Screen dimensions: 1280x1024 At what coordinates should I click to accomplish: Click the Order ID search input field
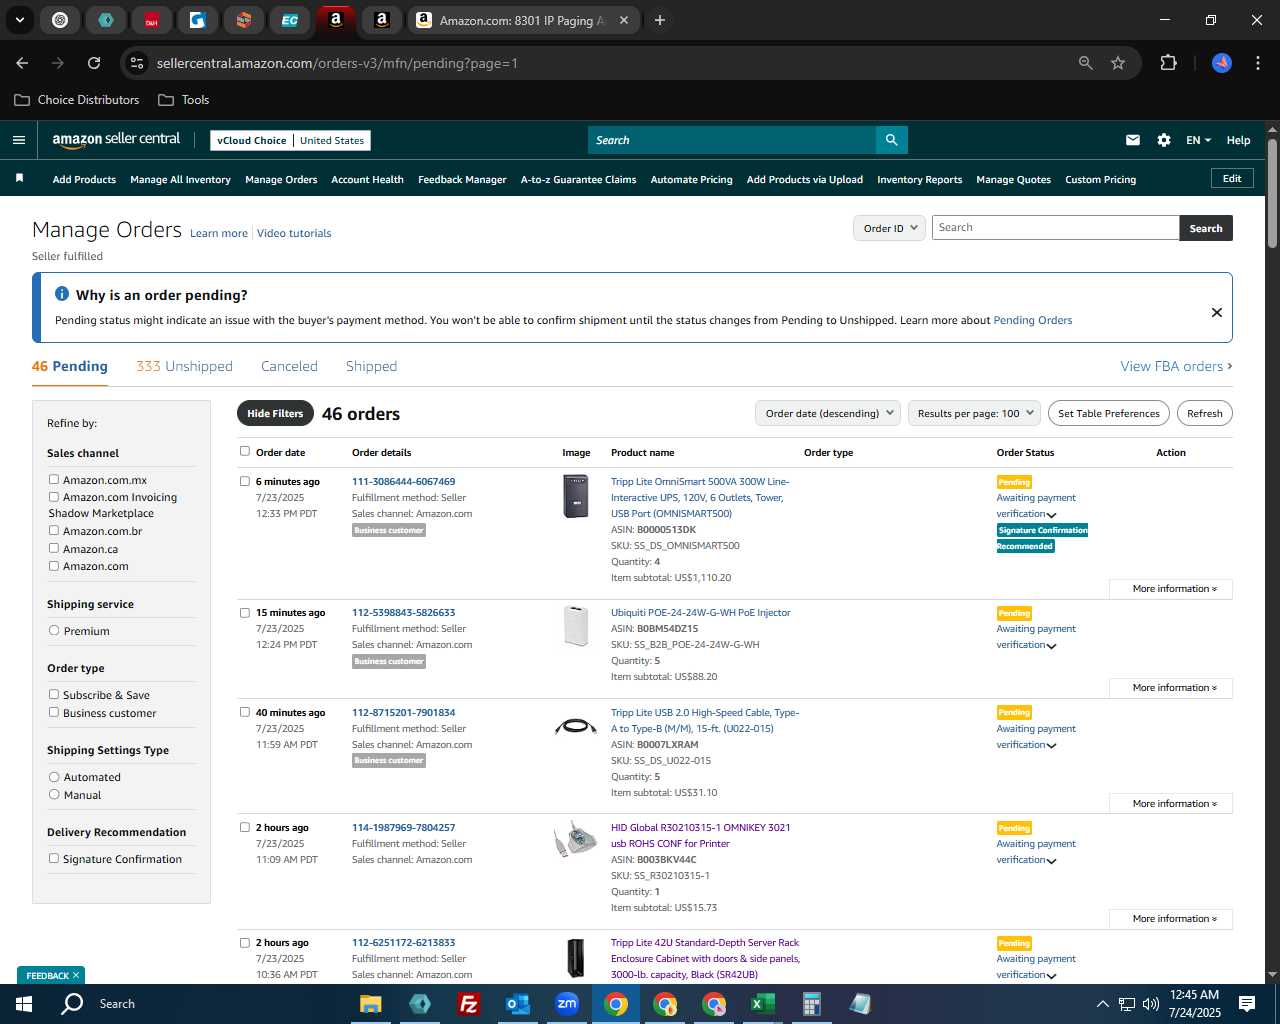(x=1055, y=228)
